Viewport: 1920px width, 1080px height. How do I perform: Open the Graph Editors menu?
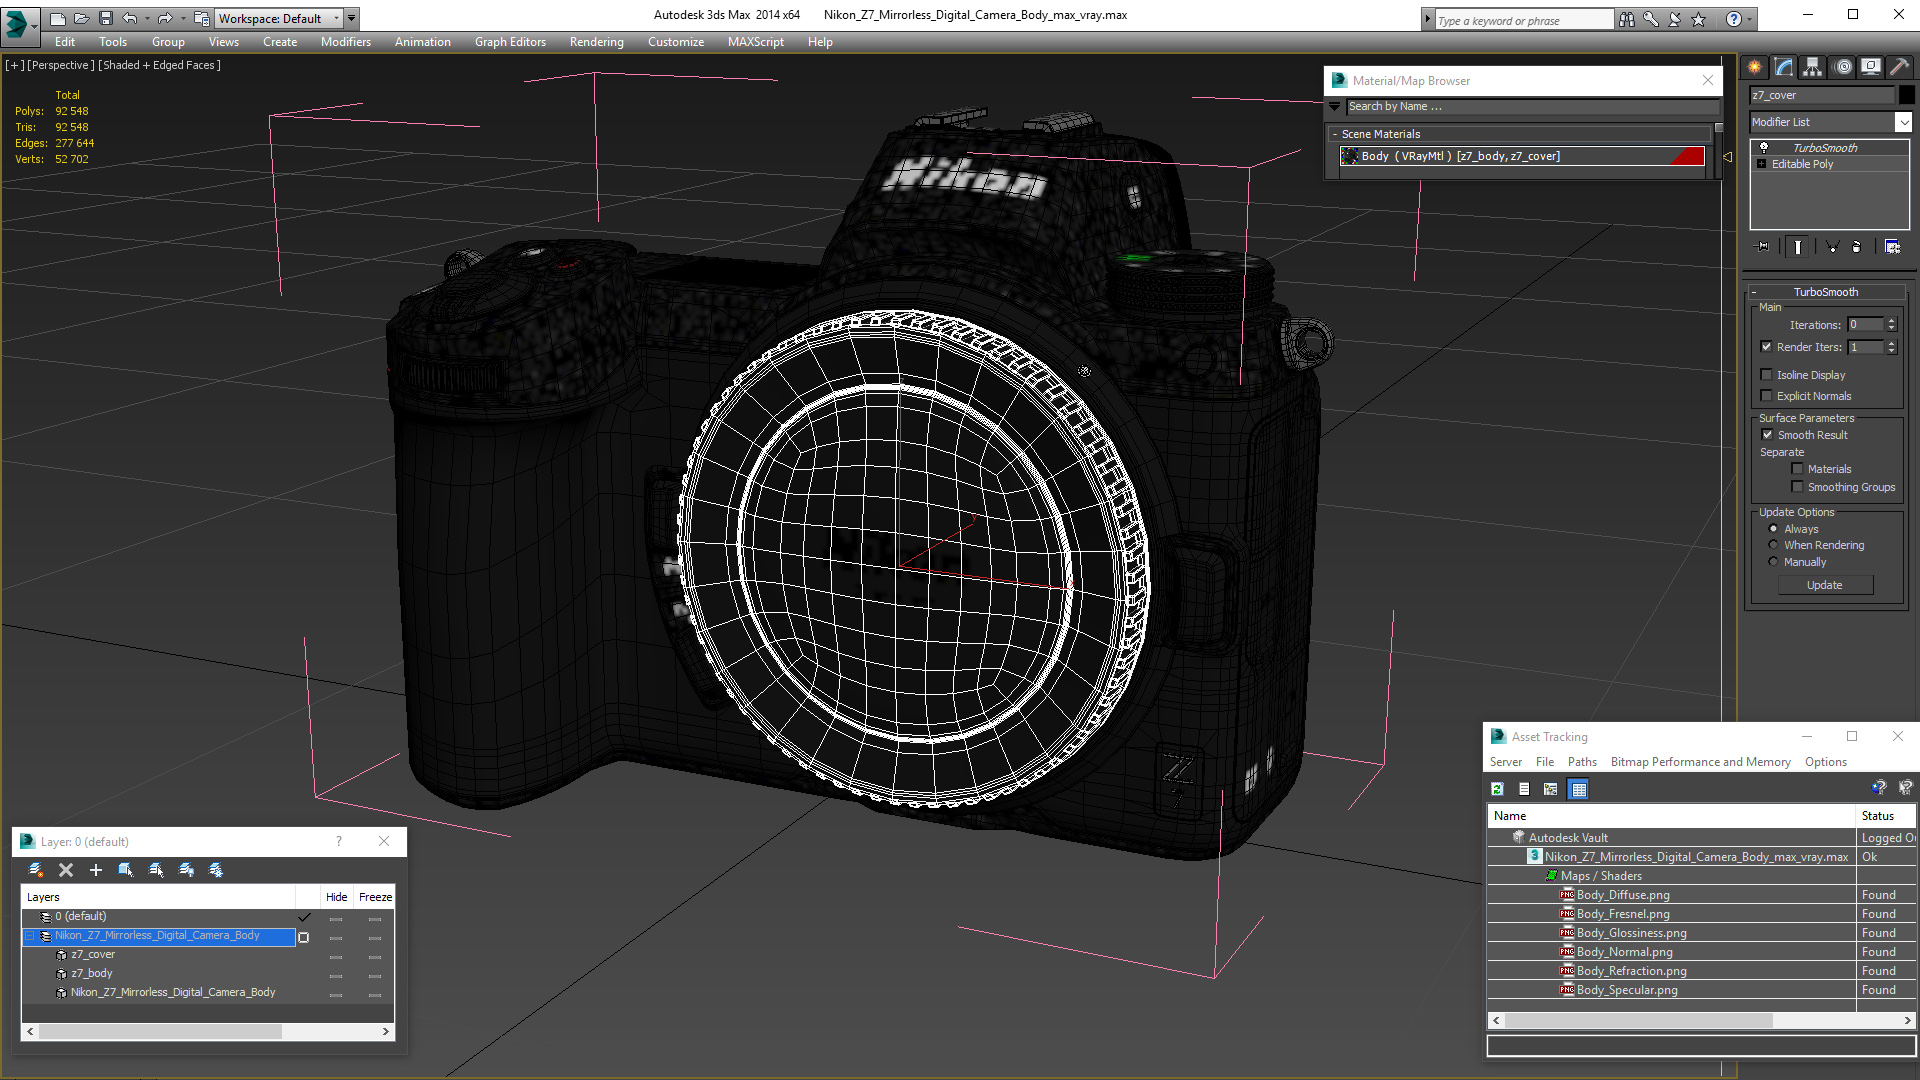click(x=510, y=42)
